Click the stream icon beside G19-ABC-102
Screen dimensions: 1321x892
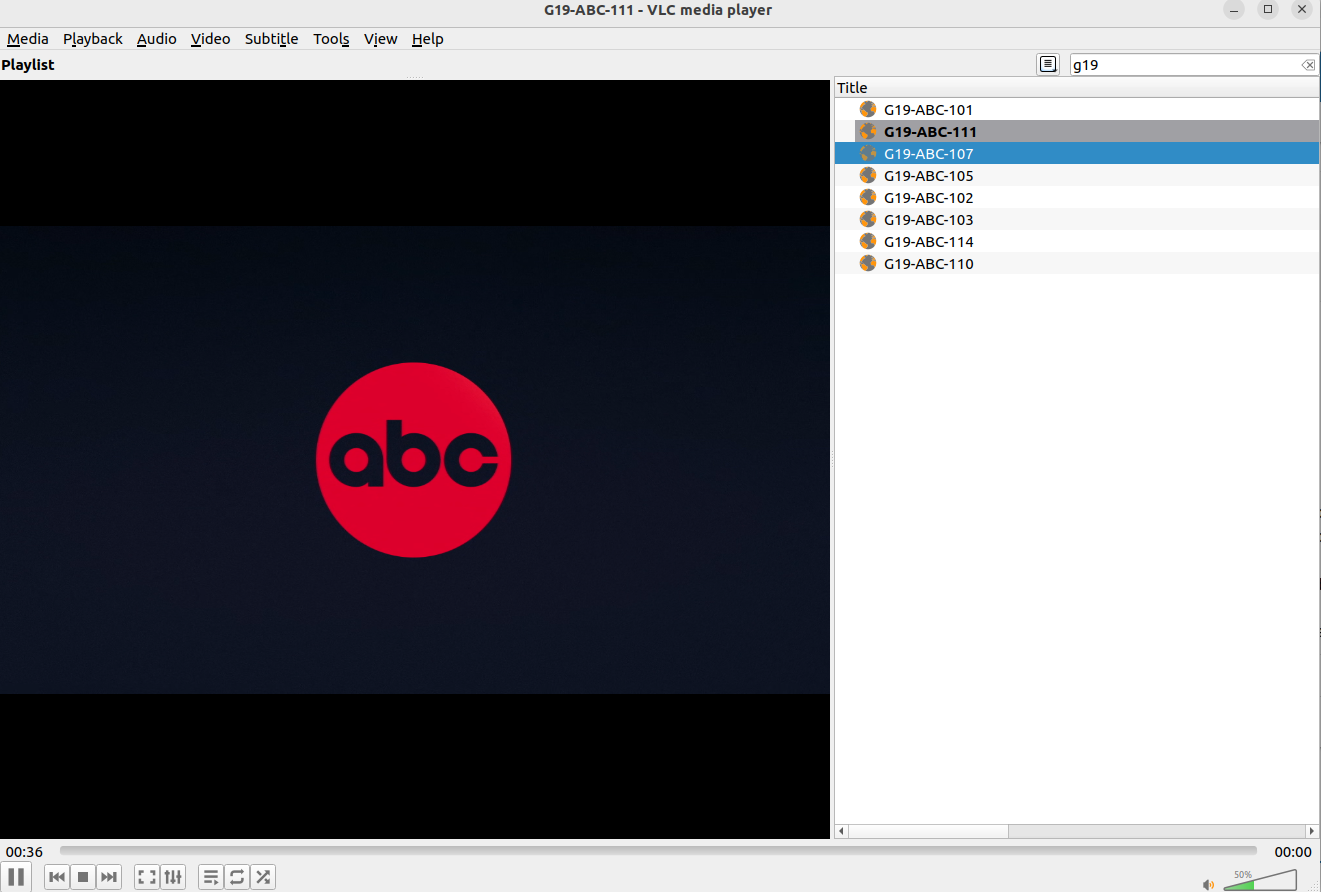point(868,198)
